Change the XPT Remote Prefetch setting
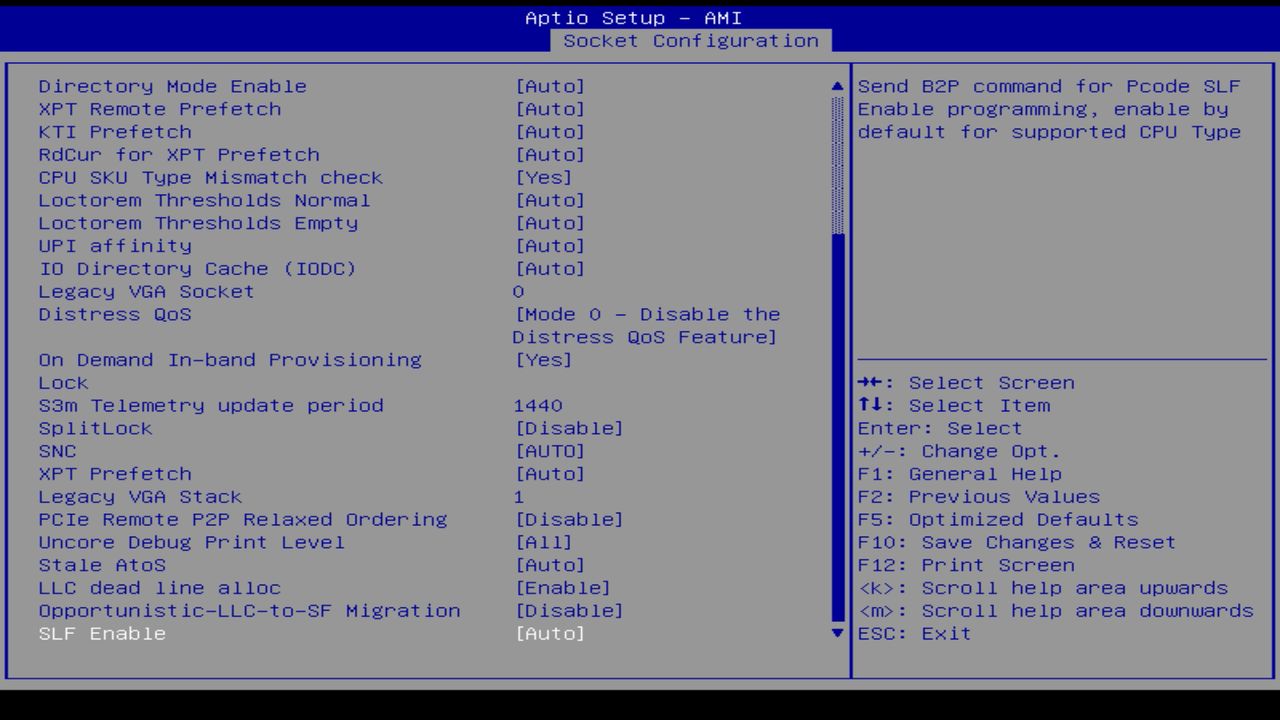The width and height of the screenshot is (1280, 720). click(x=551, y=109)
